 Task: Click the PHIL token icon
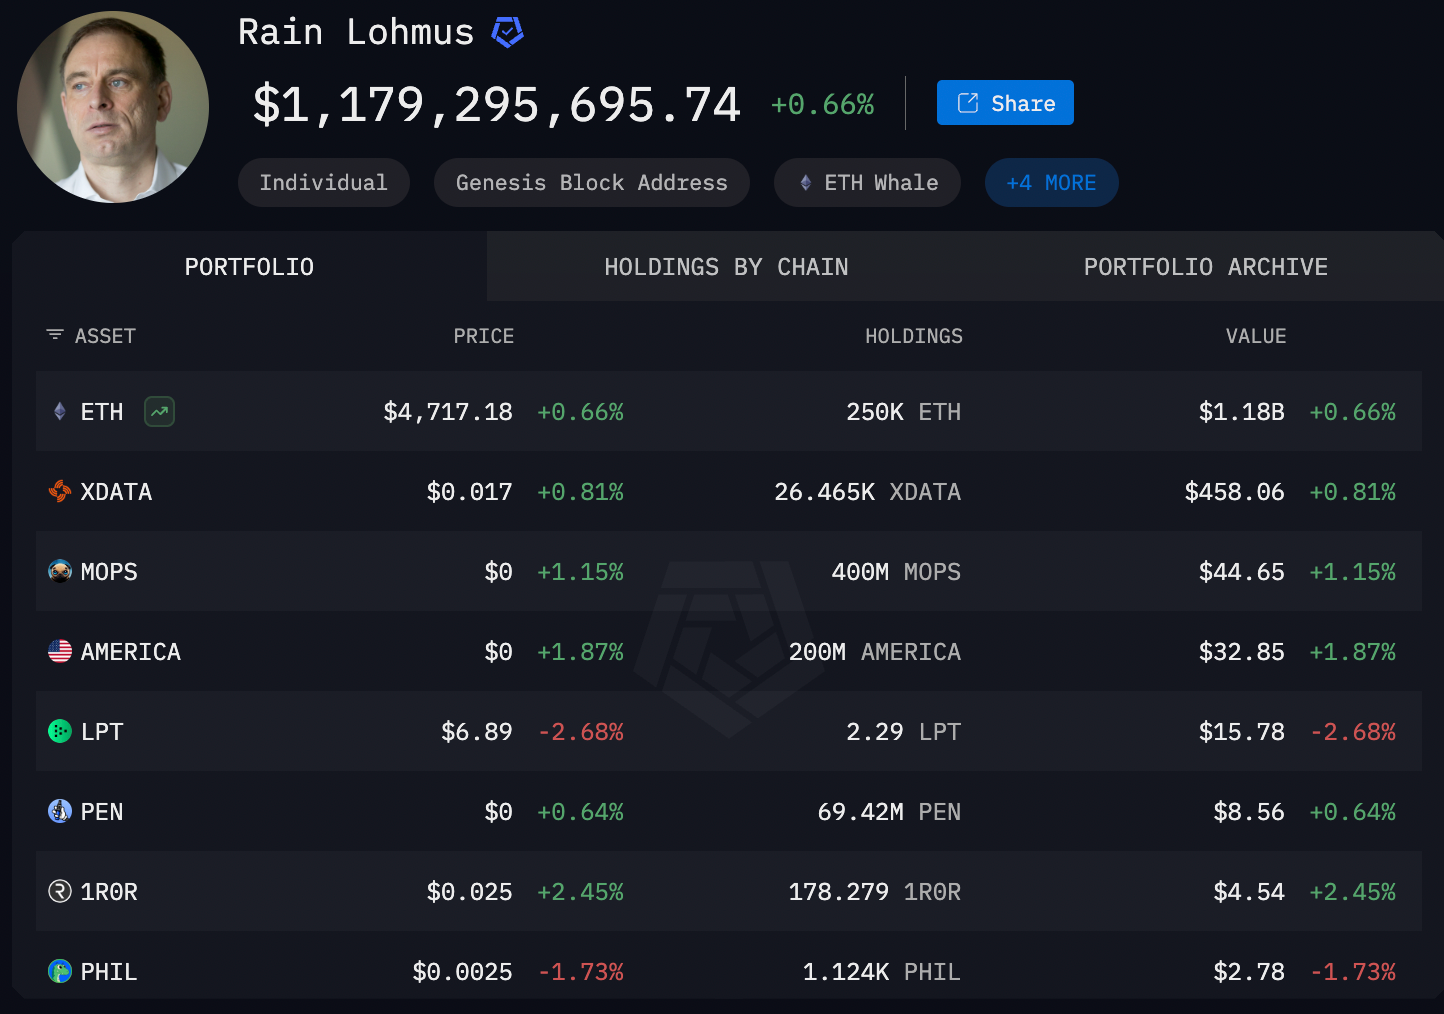[x=60, y=971]
